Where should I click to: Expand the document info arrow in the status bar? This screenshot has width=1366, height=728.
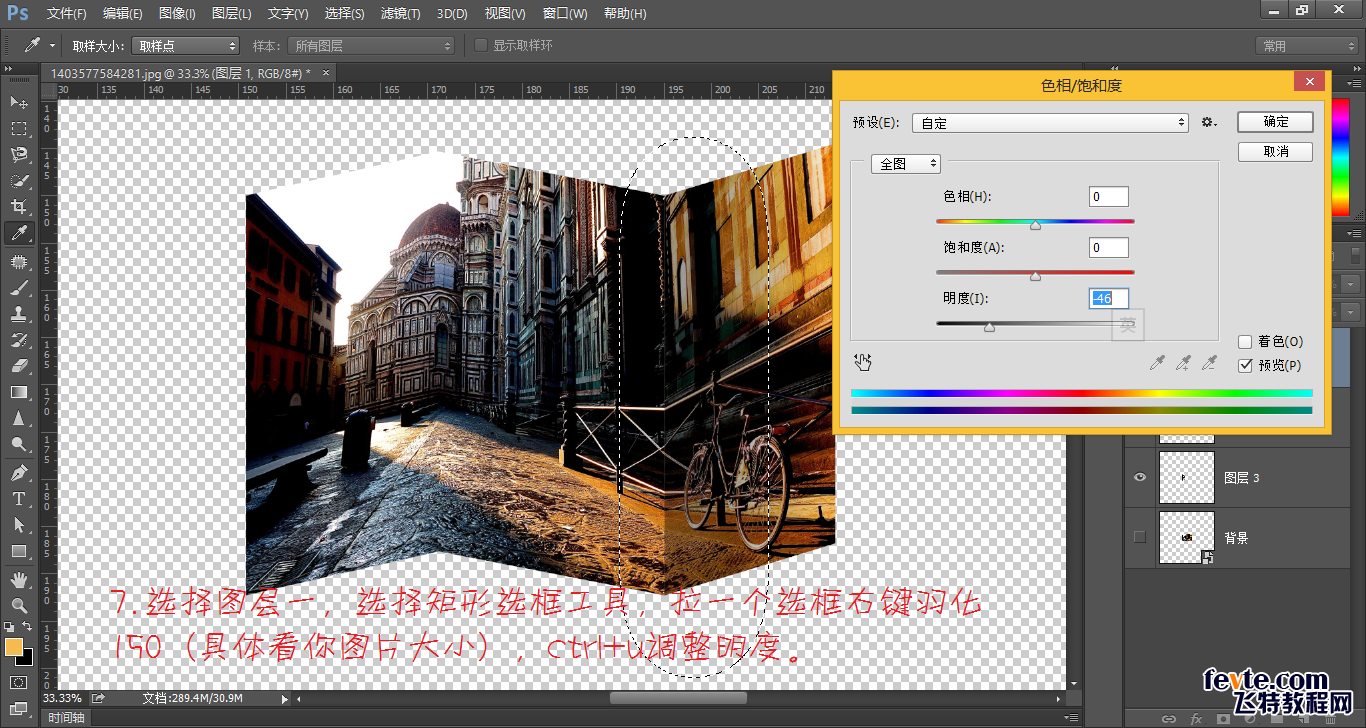286,699
